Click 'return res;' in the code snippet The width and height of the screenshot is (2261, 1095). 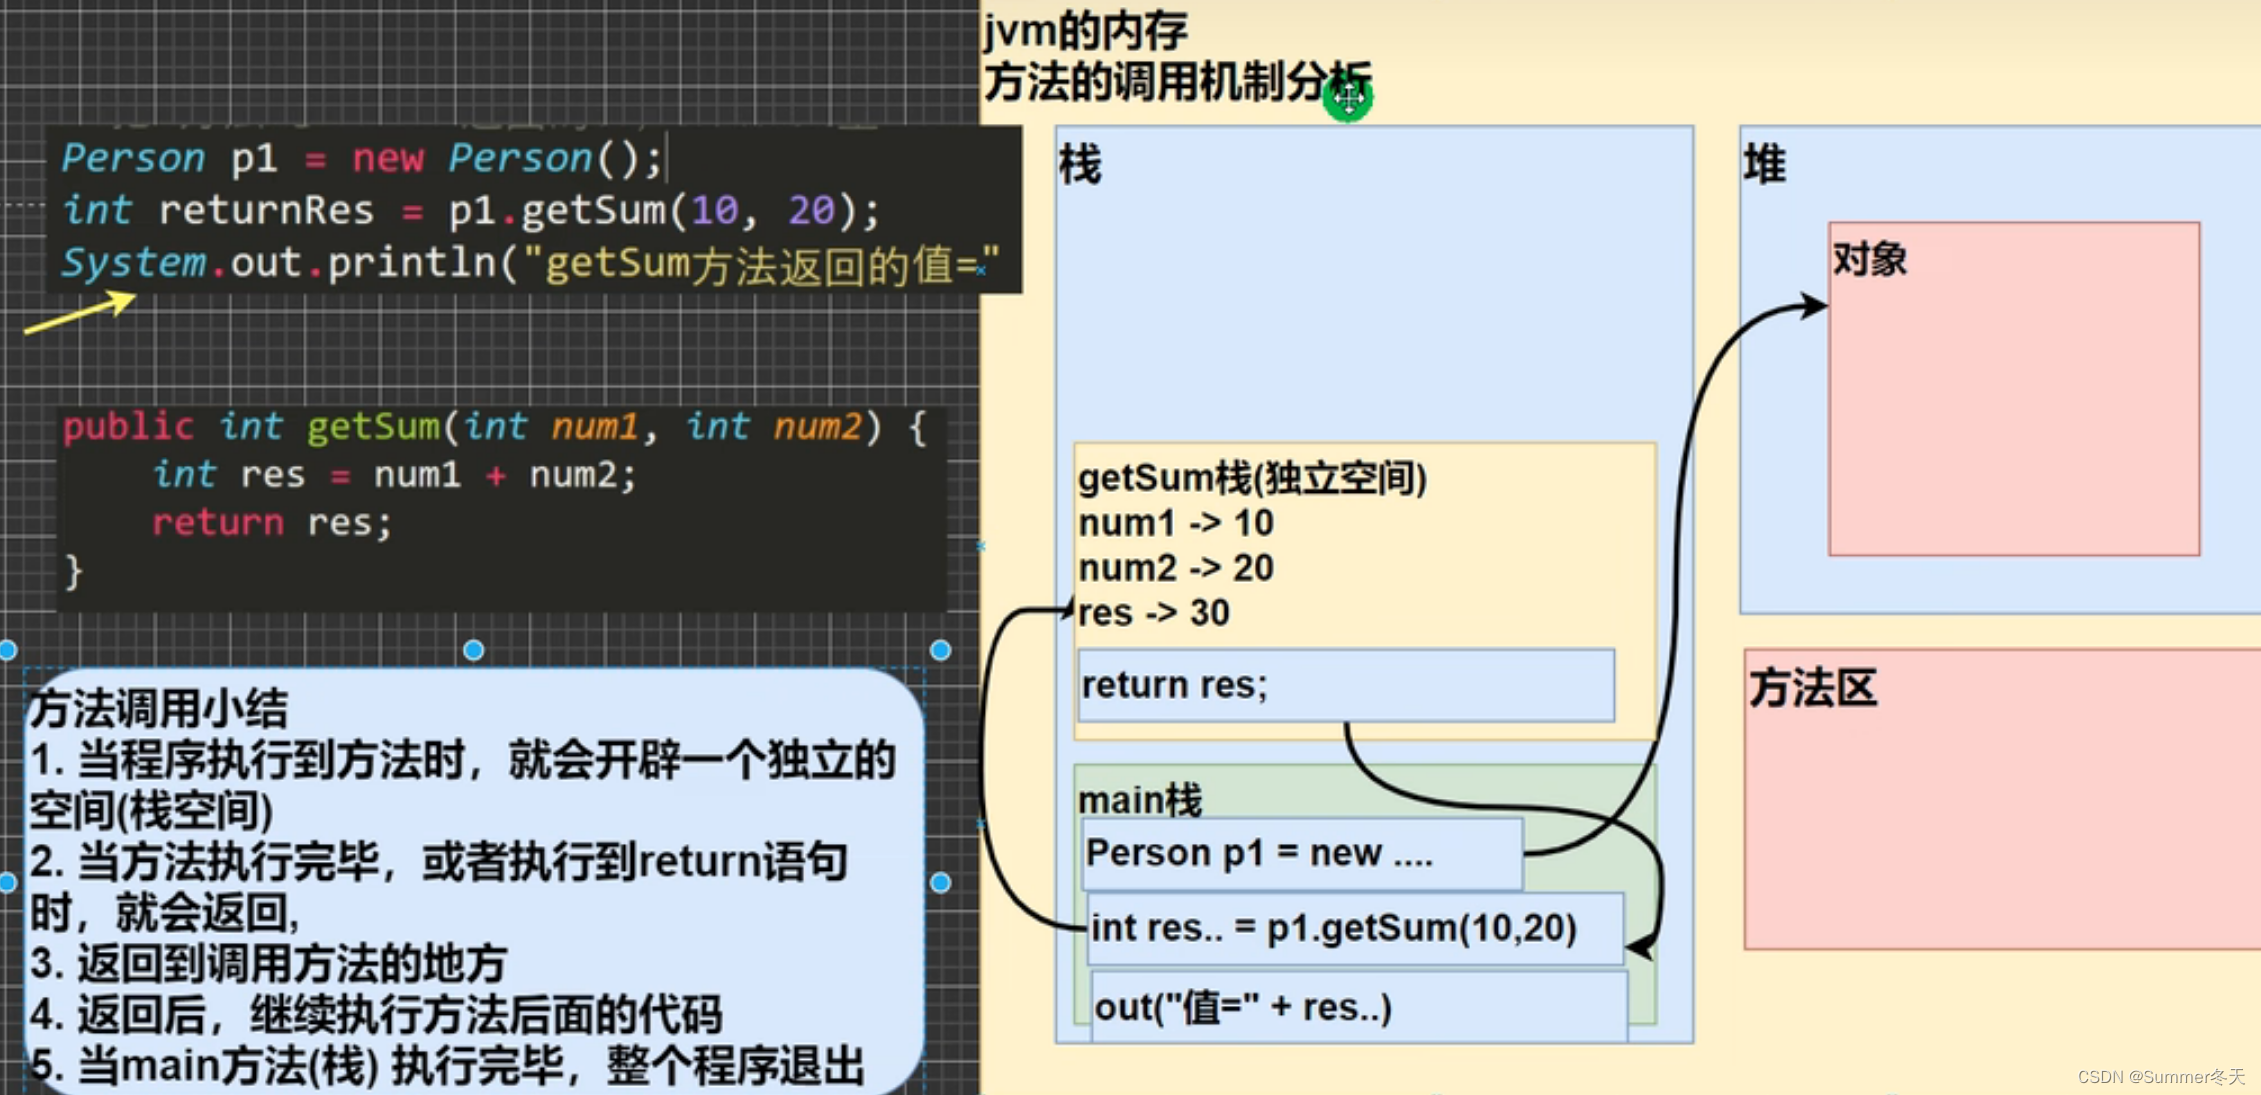point(272,522)
